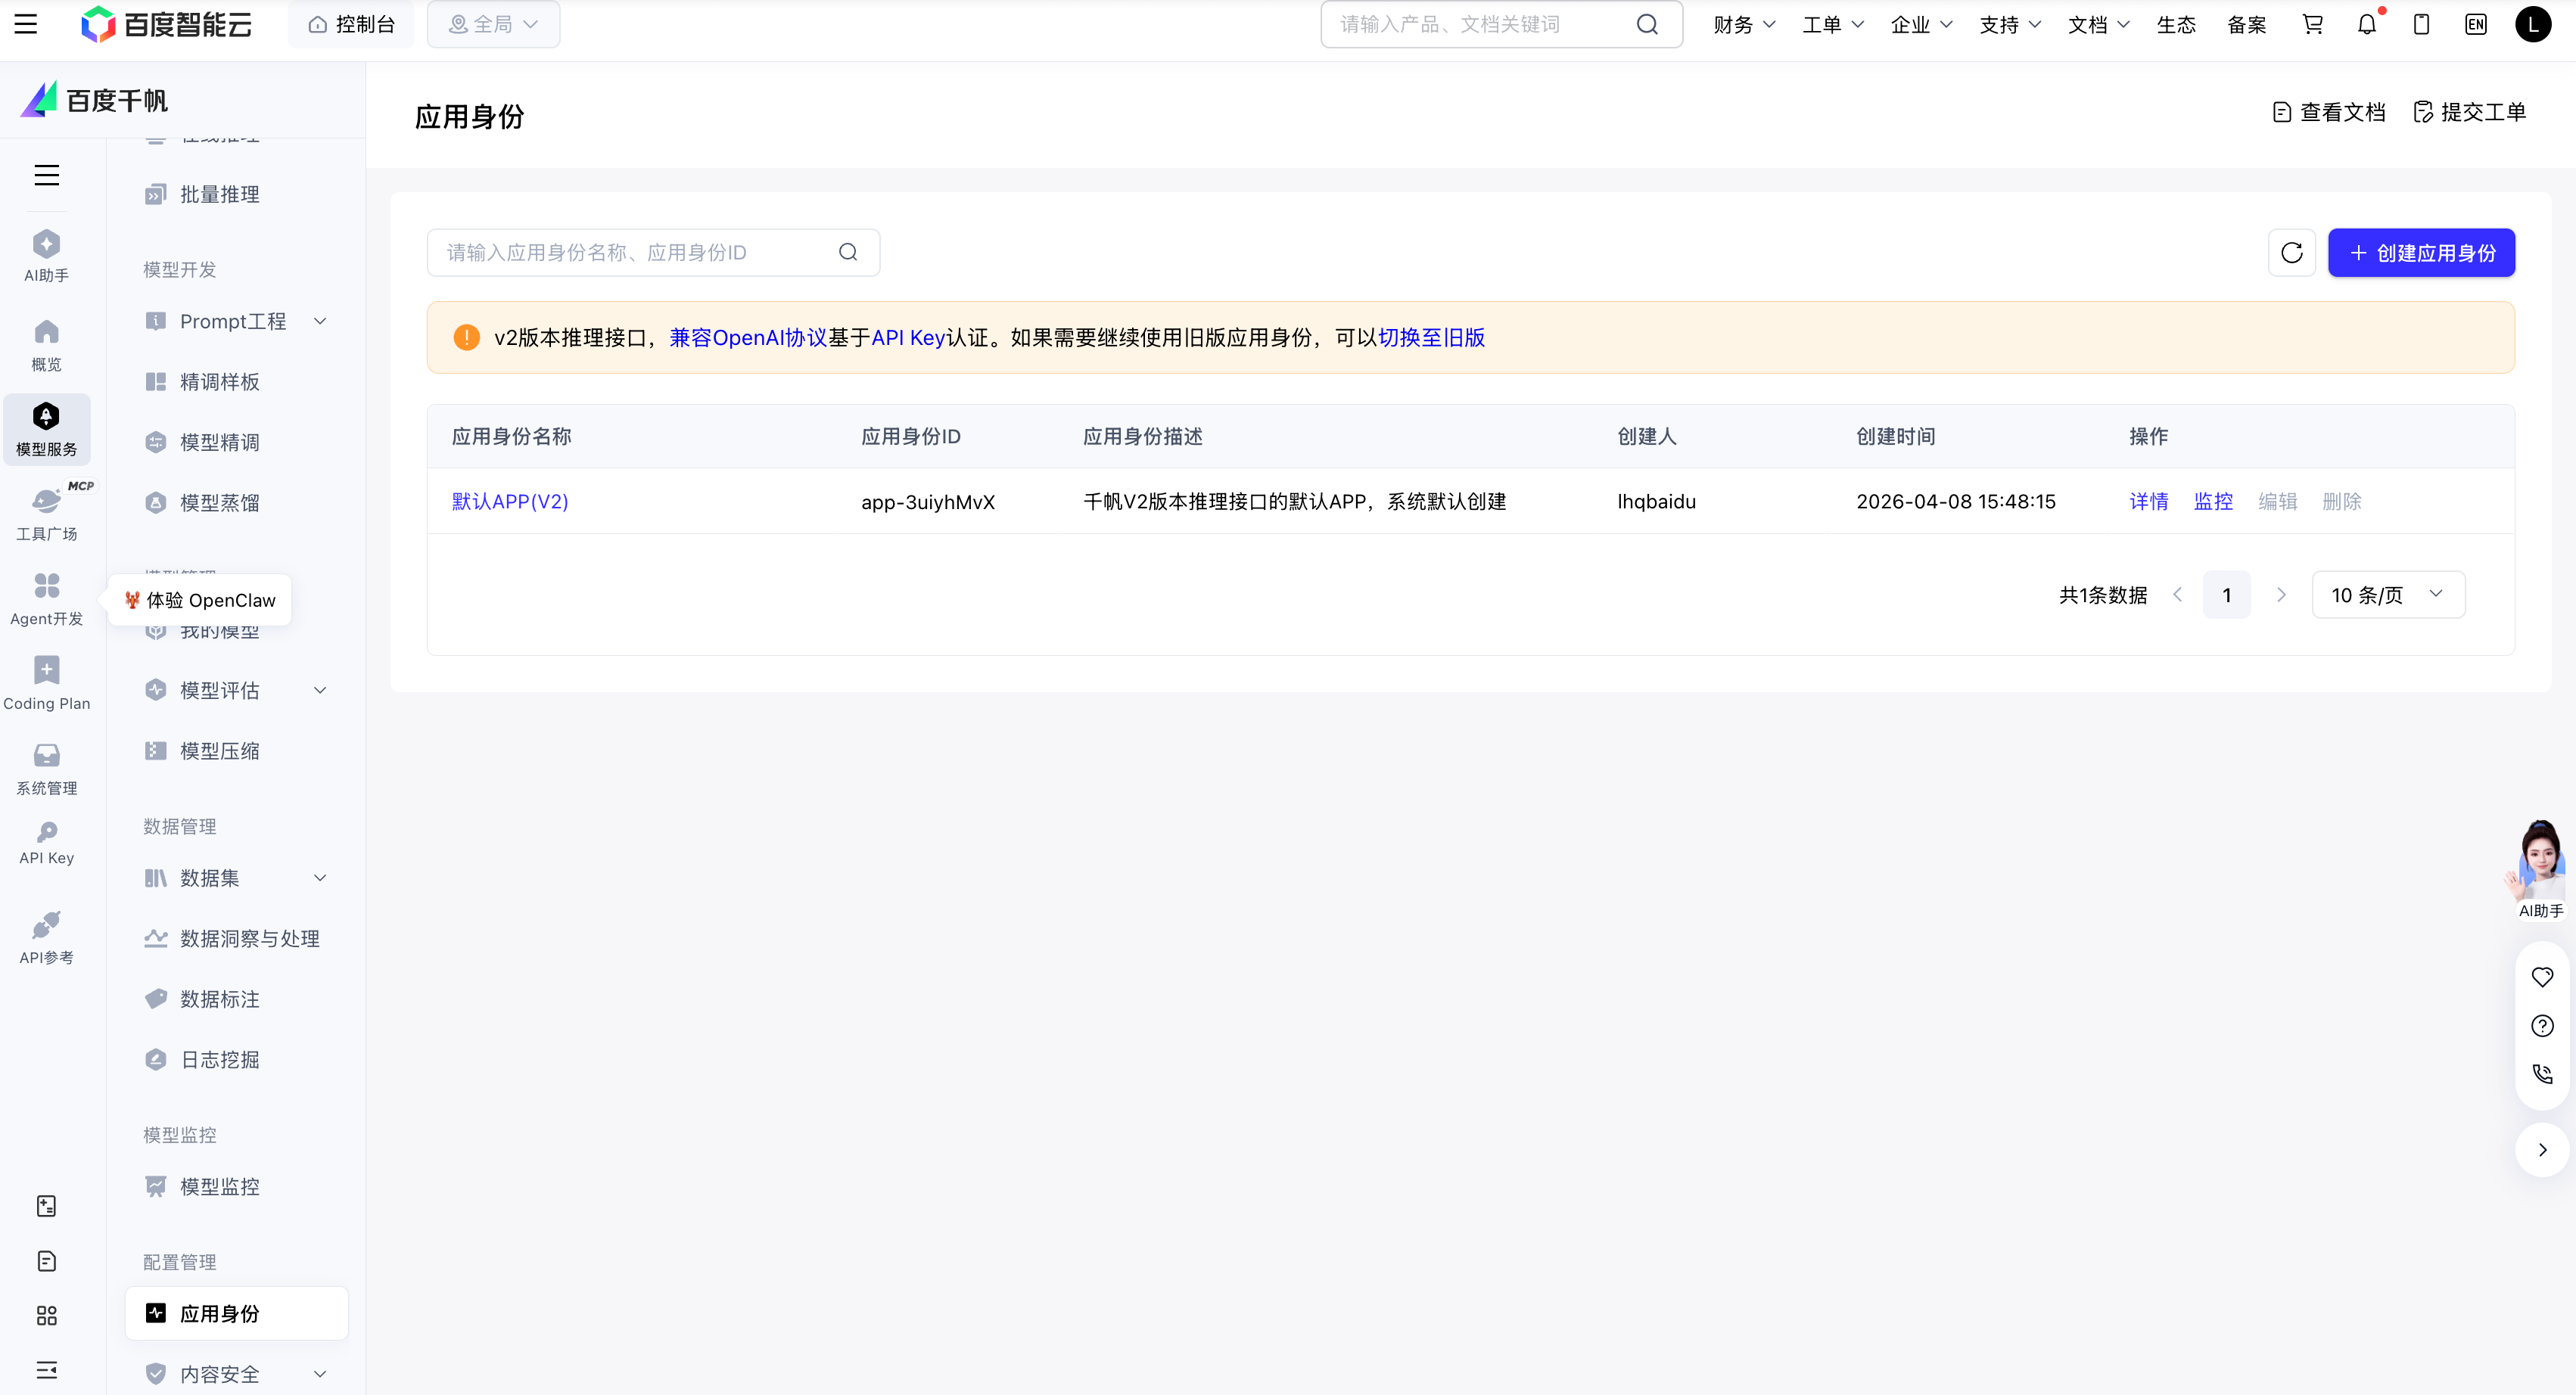The width and height of the screenshot is (2576, 1395).
Task: Open the notification bell icon
Action: coord(2366,25)
